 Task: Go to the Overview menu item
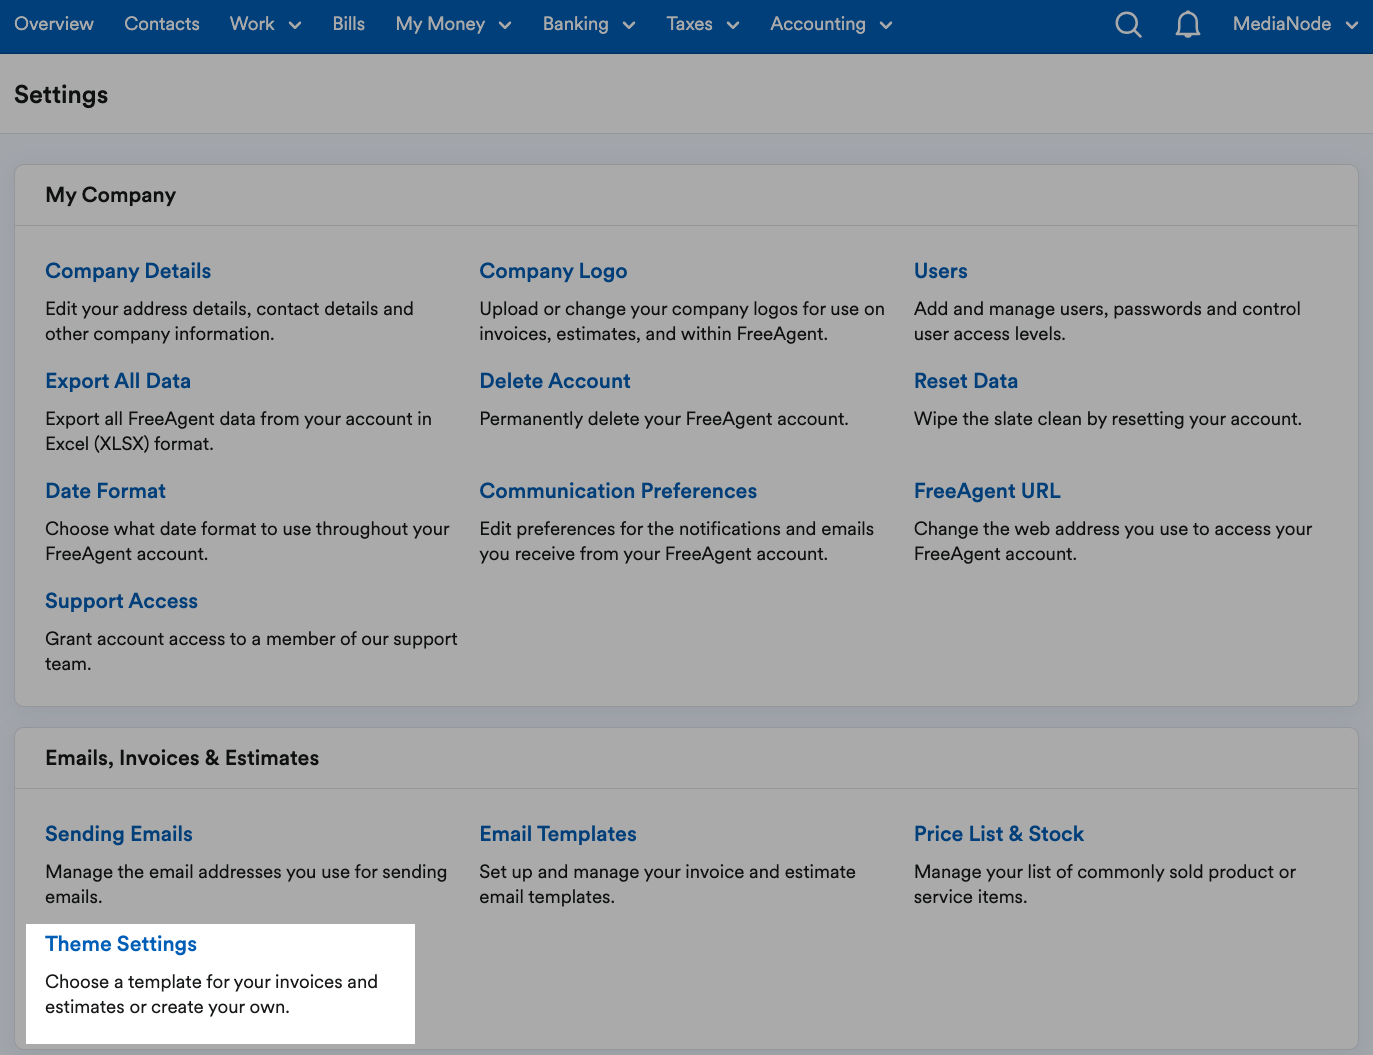[53, 24]
